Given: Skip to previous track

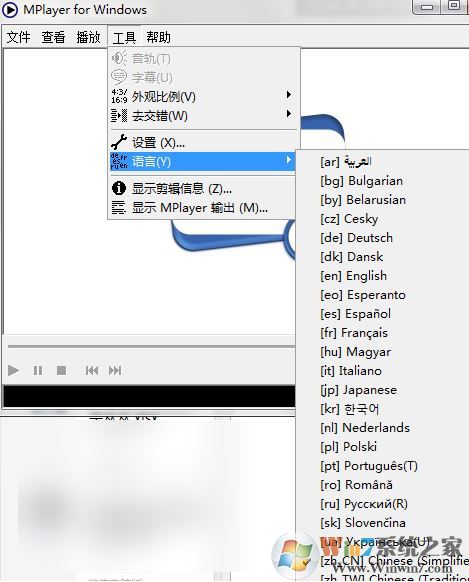Looking at the screenshot, I should click(92, 370).
